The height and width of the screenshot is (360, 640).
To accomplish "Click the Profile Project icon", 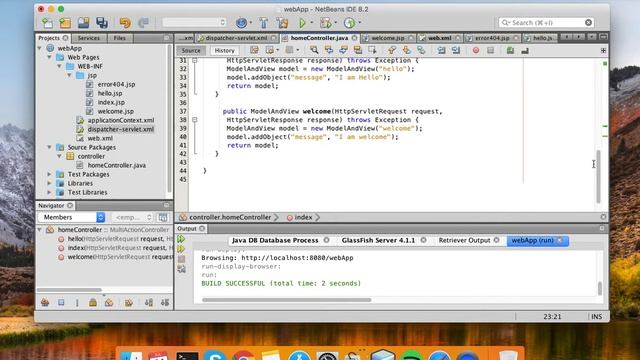I will coord(349,22).
